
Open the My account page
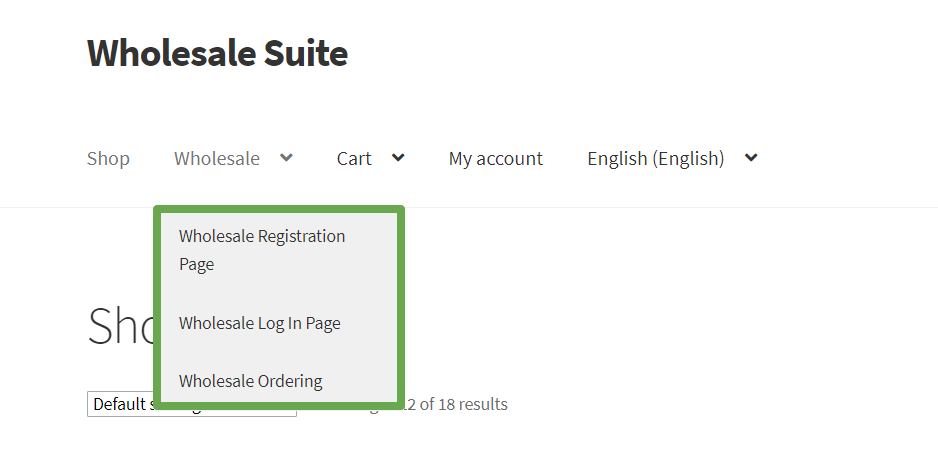coord(495,159)
